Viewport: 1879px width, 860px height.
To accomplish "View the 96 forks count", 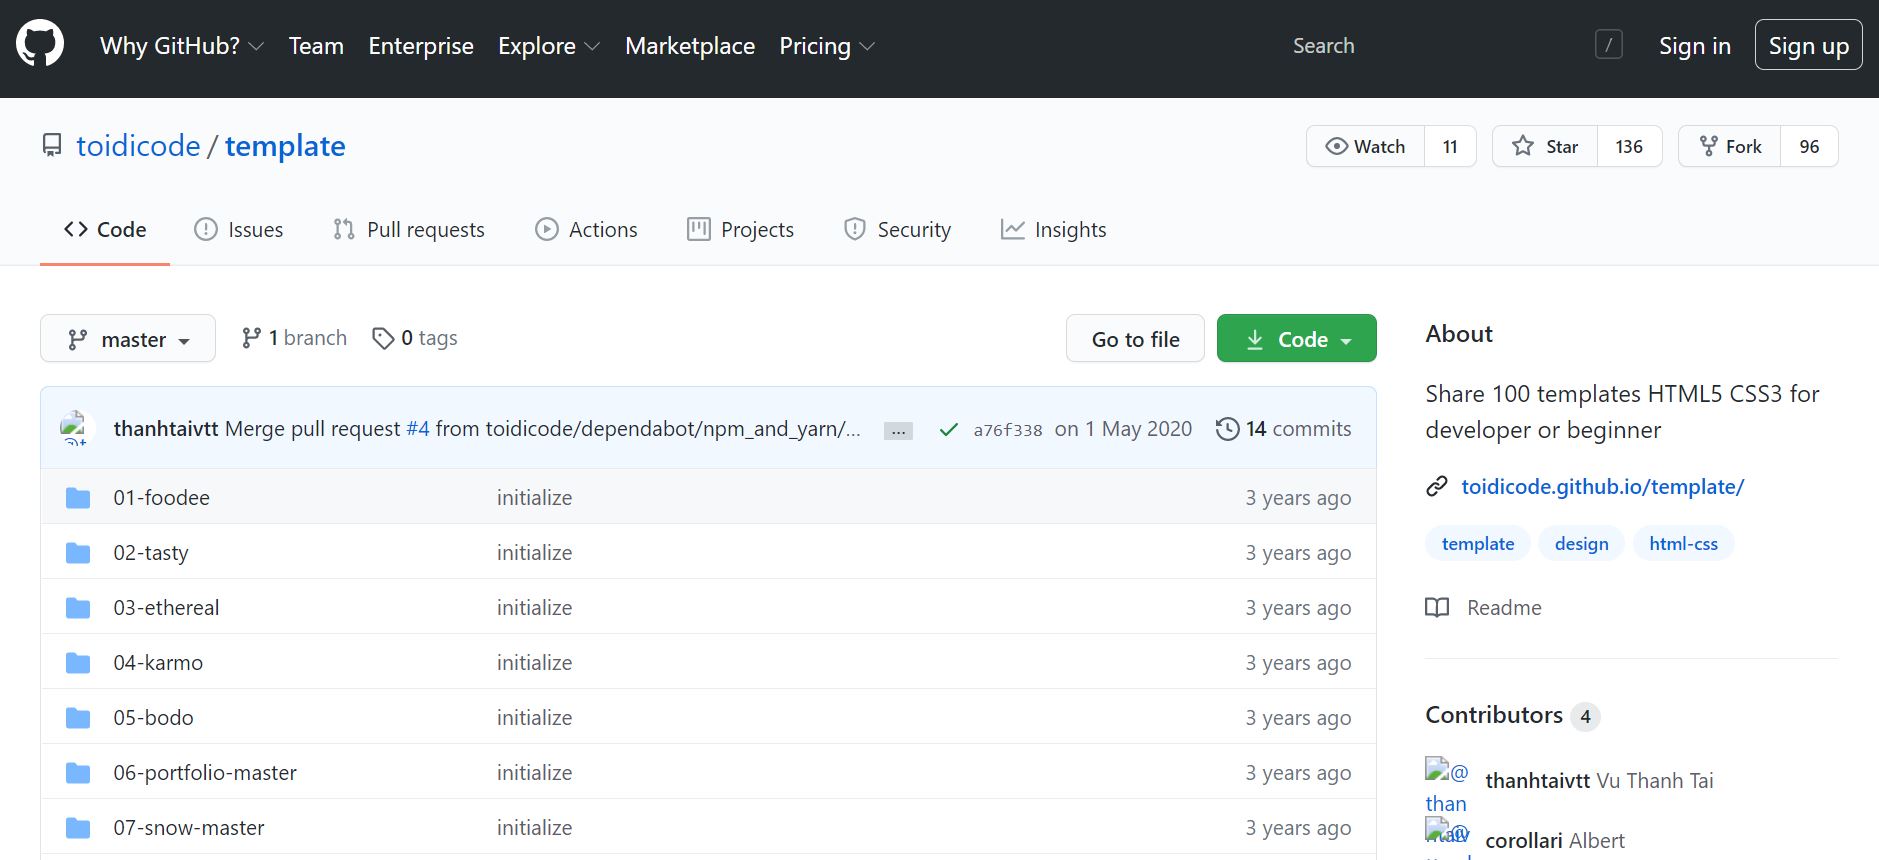I will [x=1809, y=146].
